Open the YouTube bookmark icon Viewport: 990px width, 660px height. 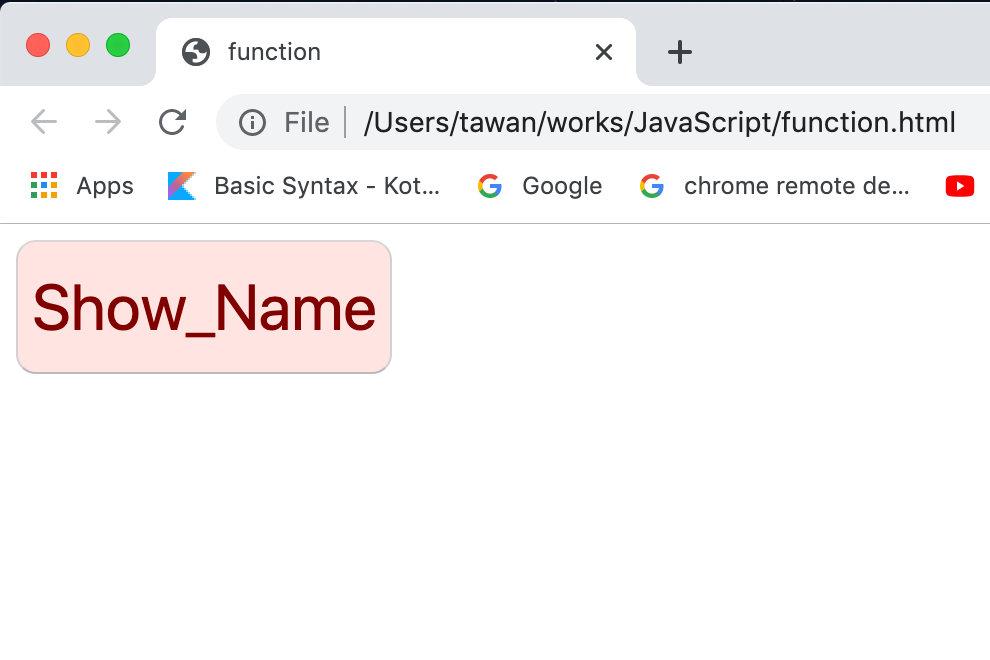pos(960,186)
